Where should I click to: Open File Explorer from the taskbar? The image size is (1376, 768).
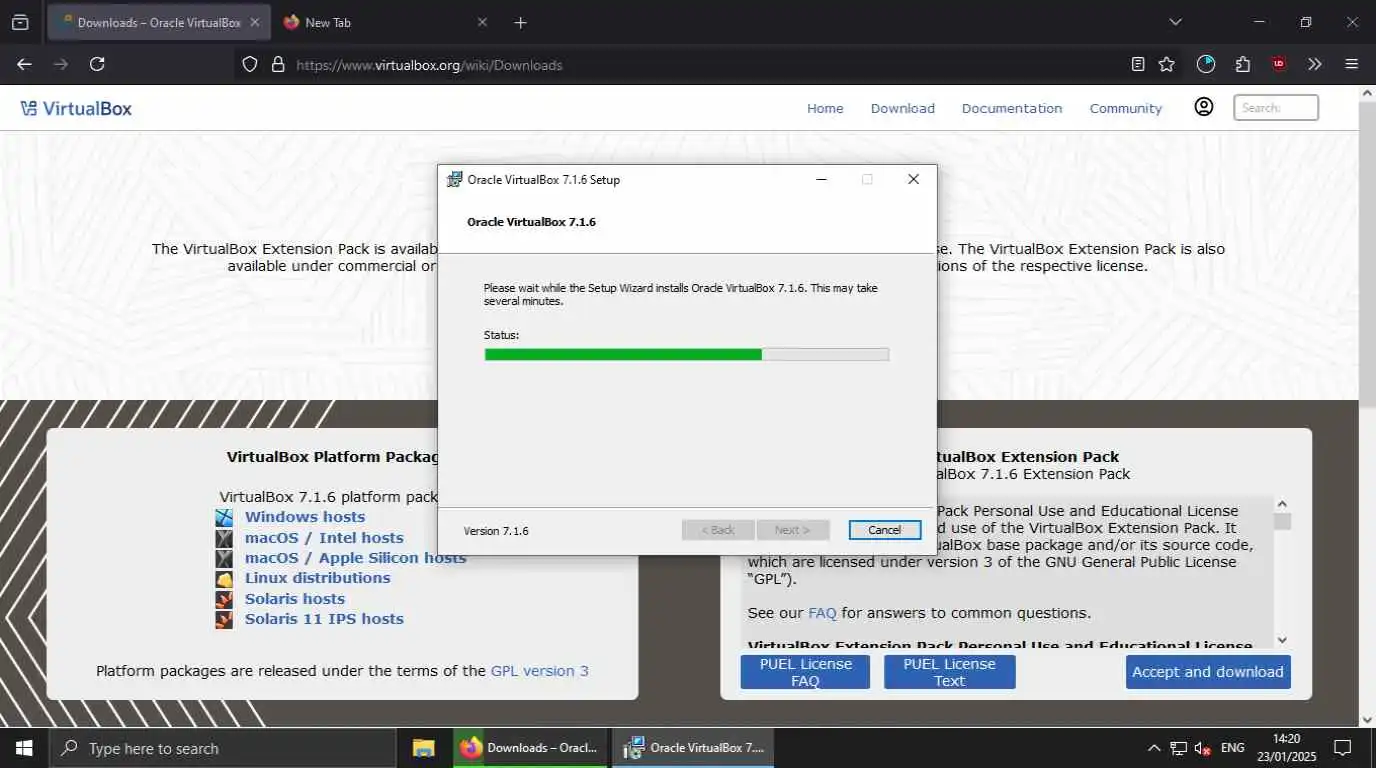coord(424,748)
